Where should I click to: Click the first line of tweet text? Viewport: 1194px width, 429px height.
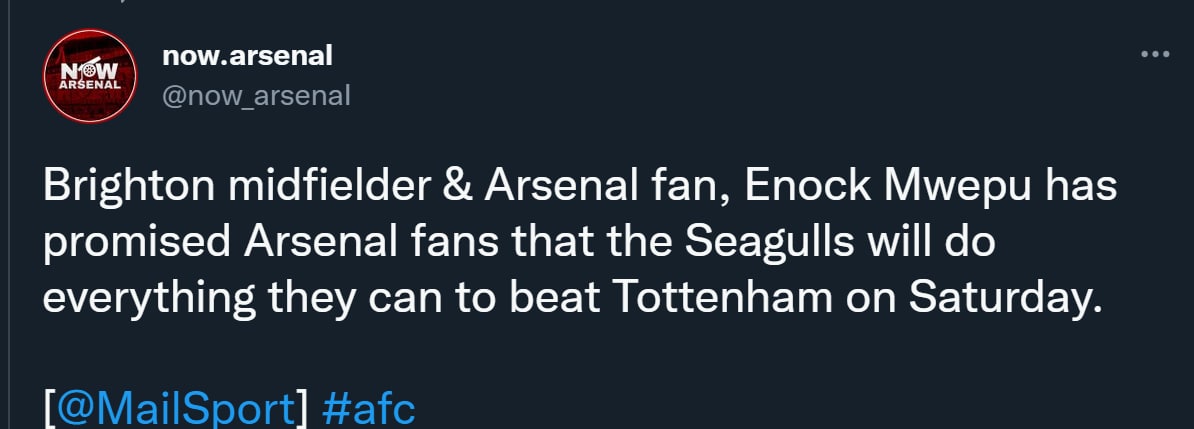(x=579, y=187)
